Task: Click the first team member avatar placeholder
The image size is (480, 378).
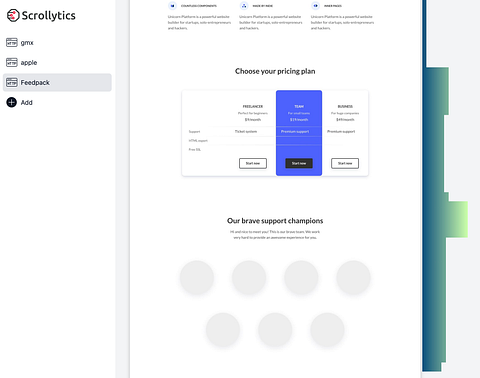Action: click(x=197, y=278)
